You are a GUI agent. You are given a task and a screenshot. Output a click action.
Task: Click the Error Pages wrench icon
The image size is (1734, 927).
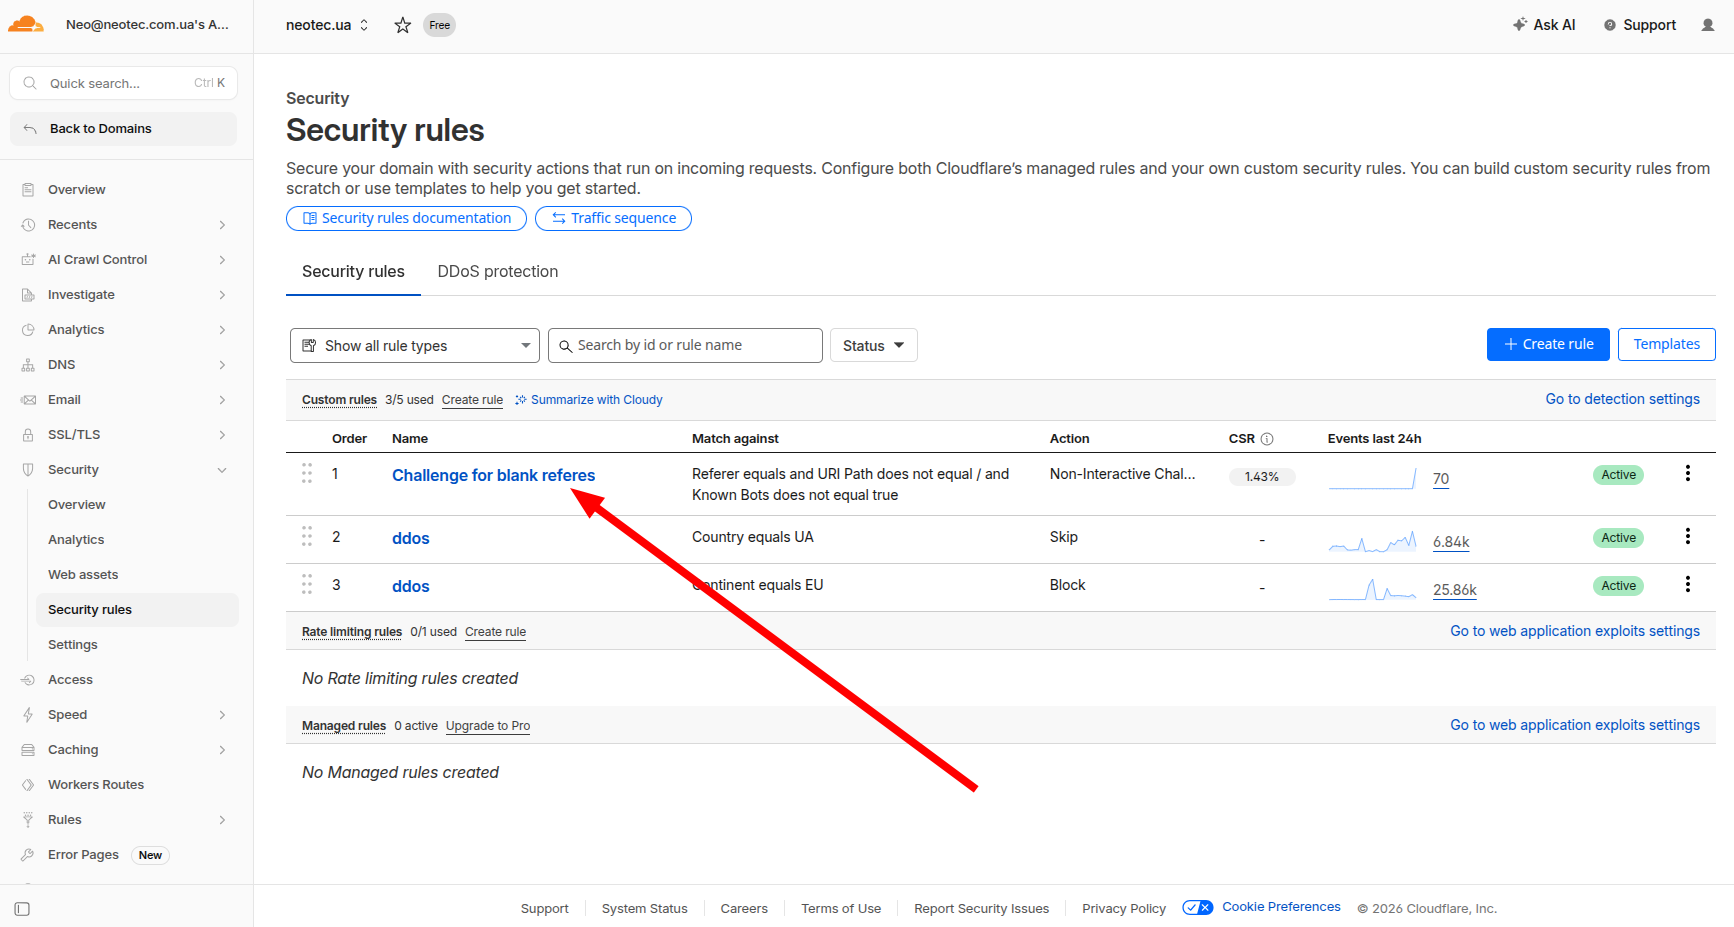pyautogui.click(x=28, y=855)
